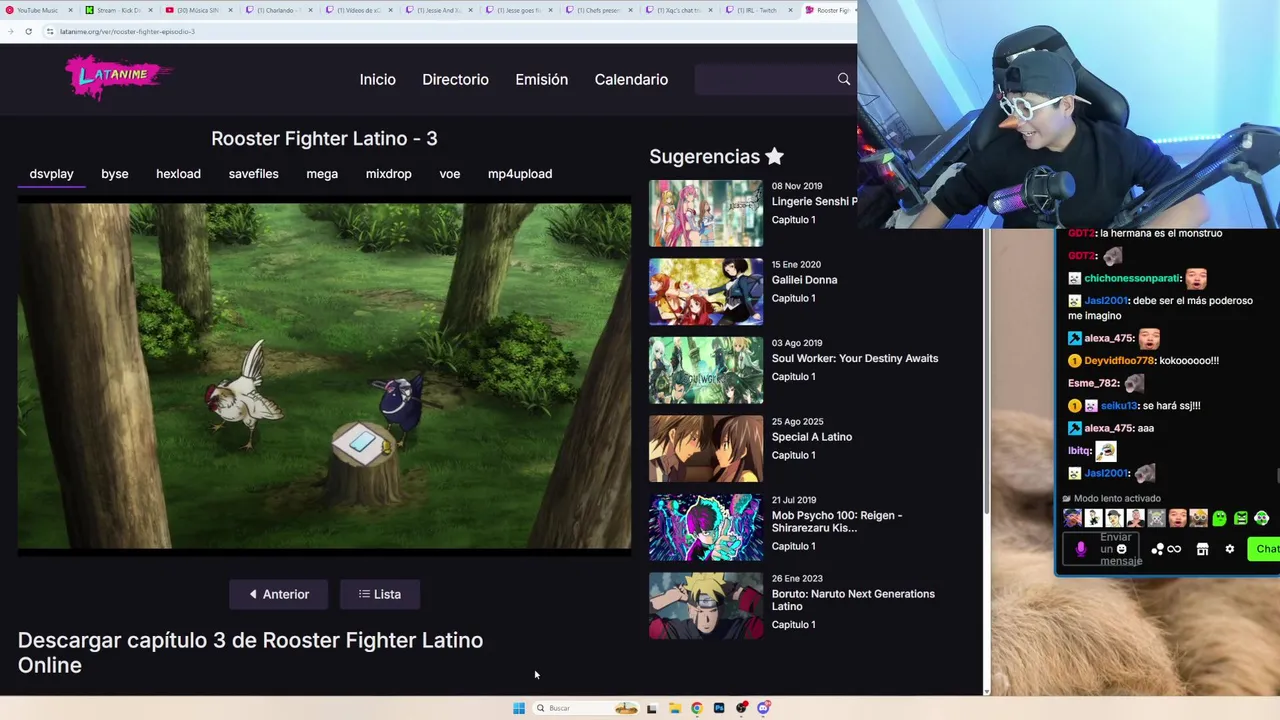Open Special A Latino suggestion title
The height and width of the screenshot is (720, 1280).
tap(812, 437)
